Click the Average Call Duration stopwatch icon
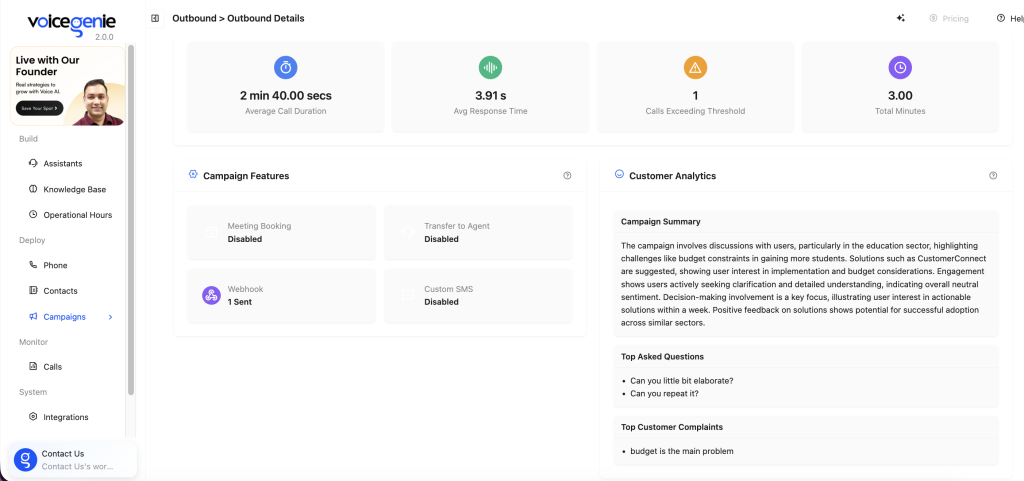Image resolution: width=1024 pixels, height=481 pixels. click(x=286, y=68)
